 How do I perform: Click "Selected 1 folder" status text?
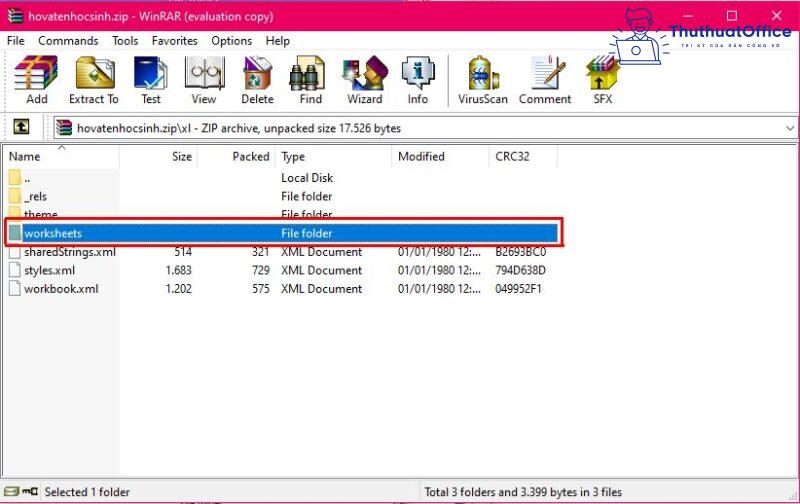(x=87, y=492)
